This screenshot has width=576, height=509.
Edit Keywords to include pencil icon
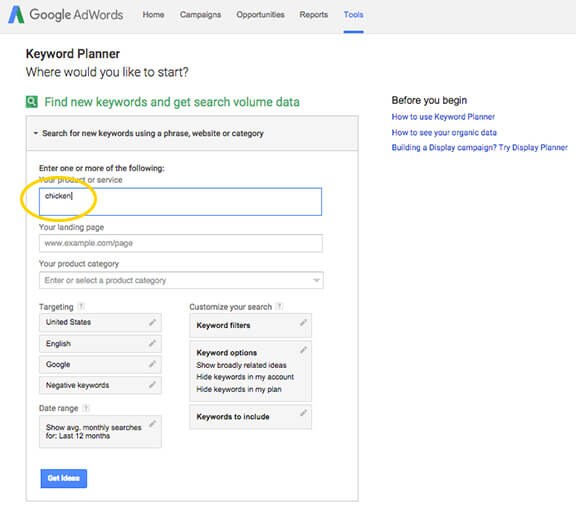tap(303, 413)
